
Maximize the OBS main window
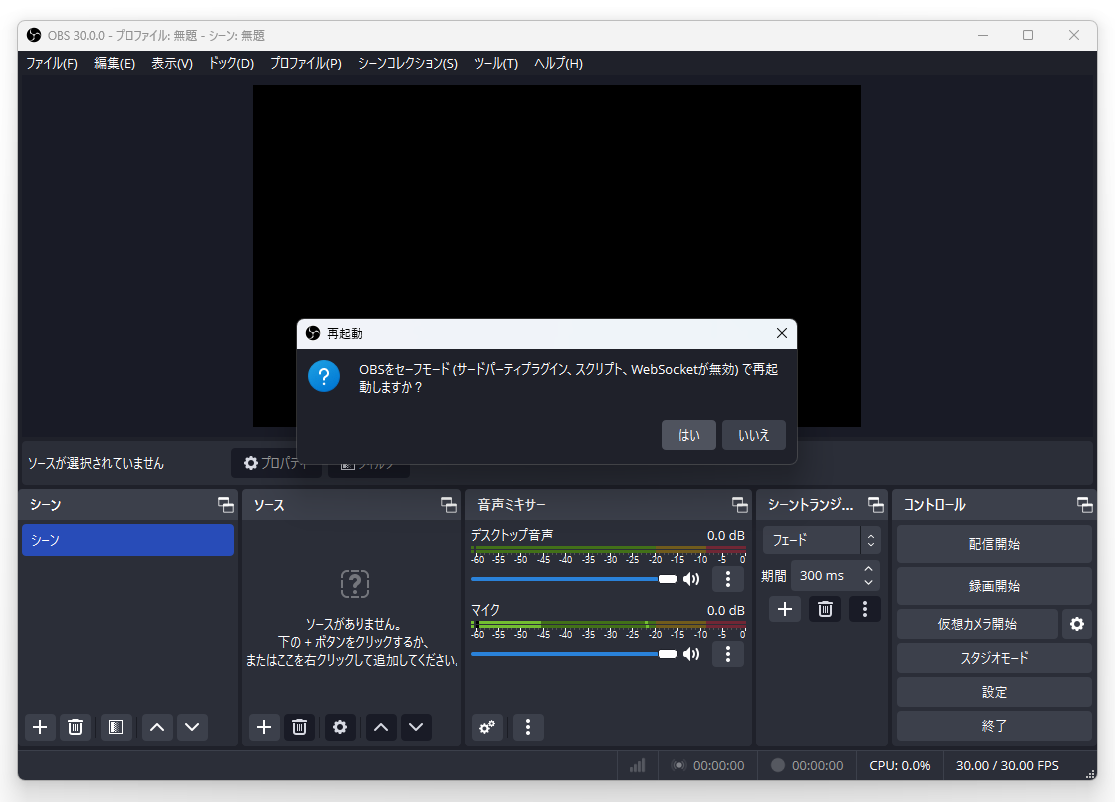(1028, 35)
